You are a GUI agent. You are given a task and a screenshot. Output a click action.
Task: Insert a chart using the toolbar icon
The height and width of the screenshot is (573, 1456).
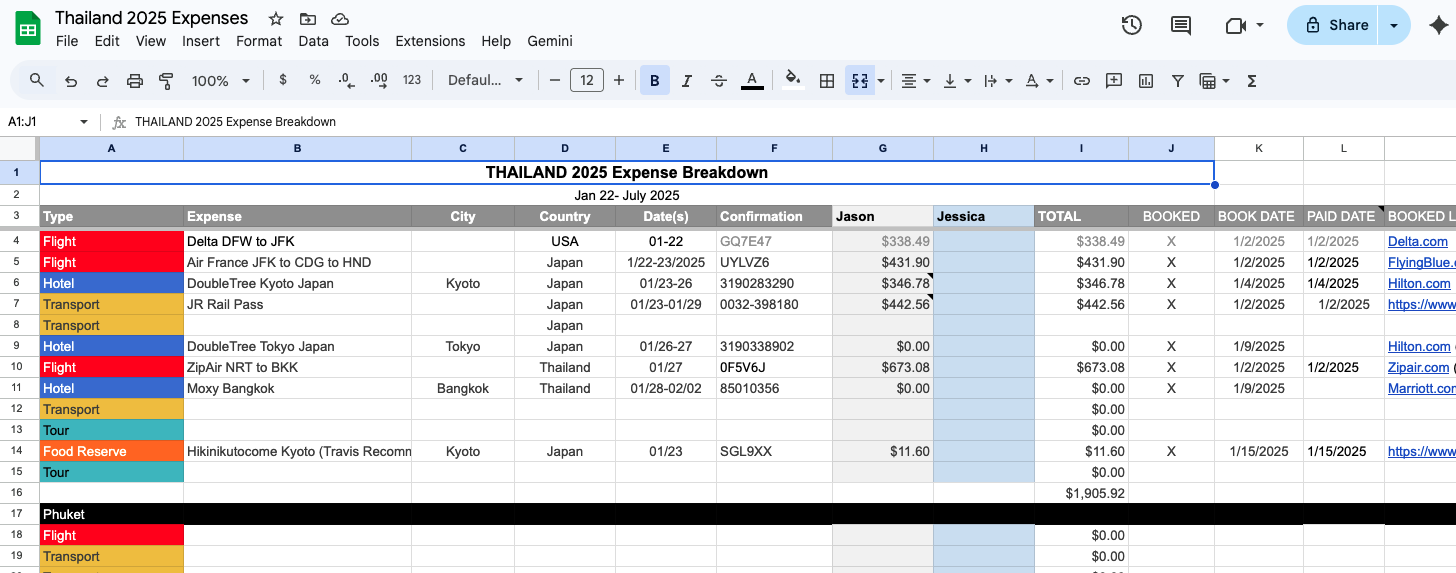tap(1146, 81)
